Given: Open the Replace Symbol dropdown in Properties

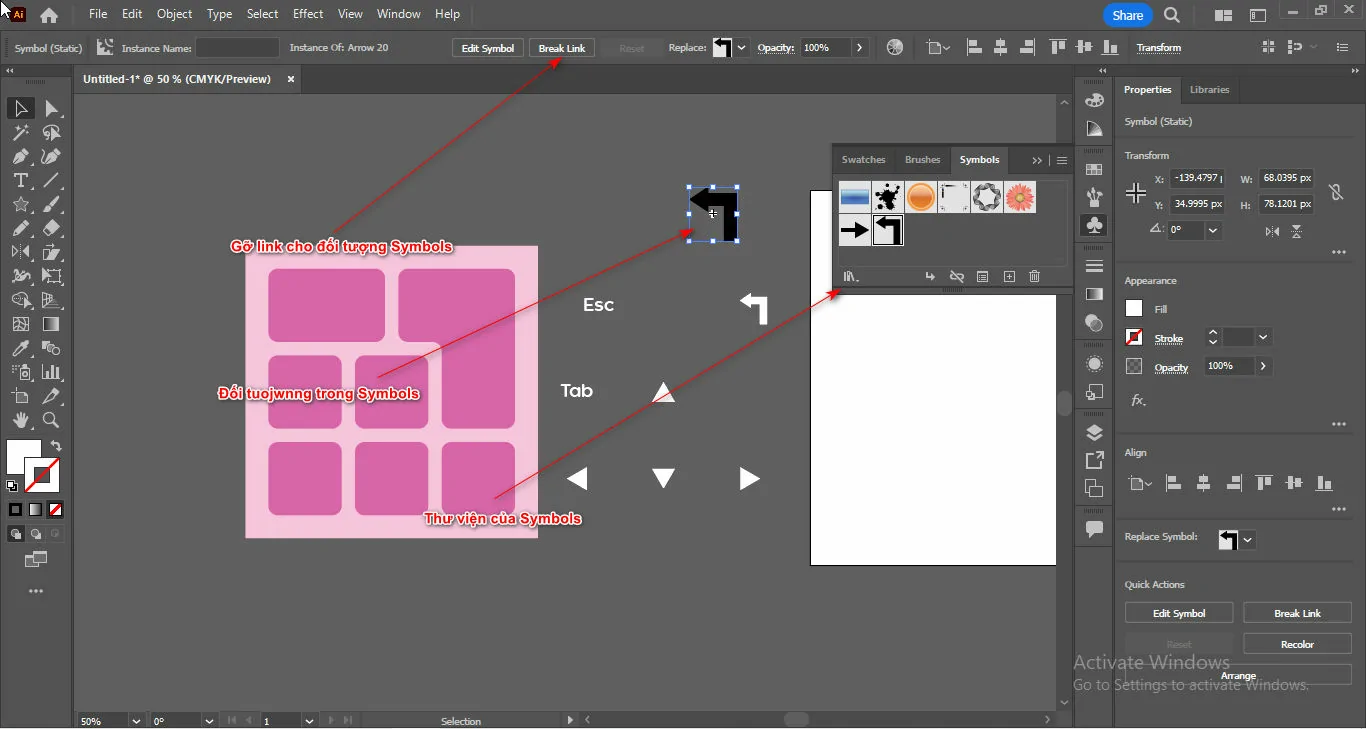Looking at the screenshot, I should click(1250, 540).
